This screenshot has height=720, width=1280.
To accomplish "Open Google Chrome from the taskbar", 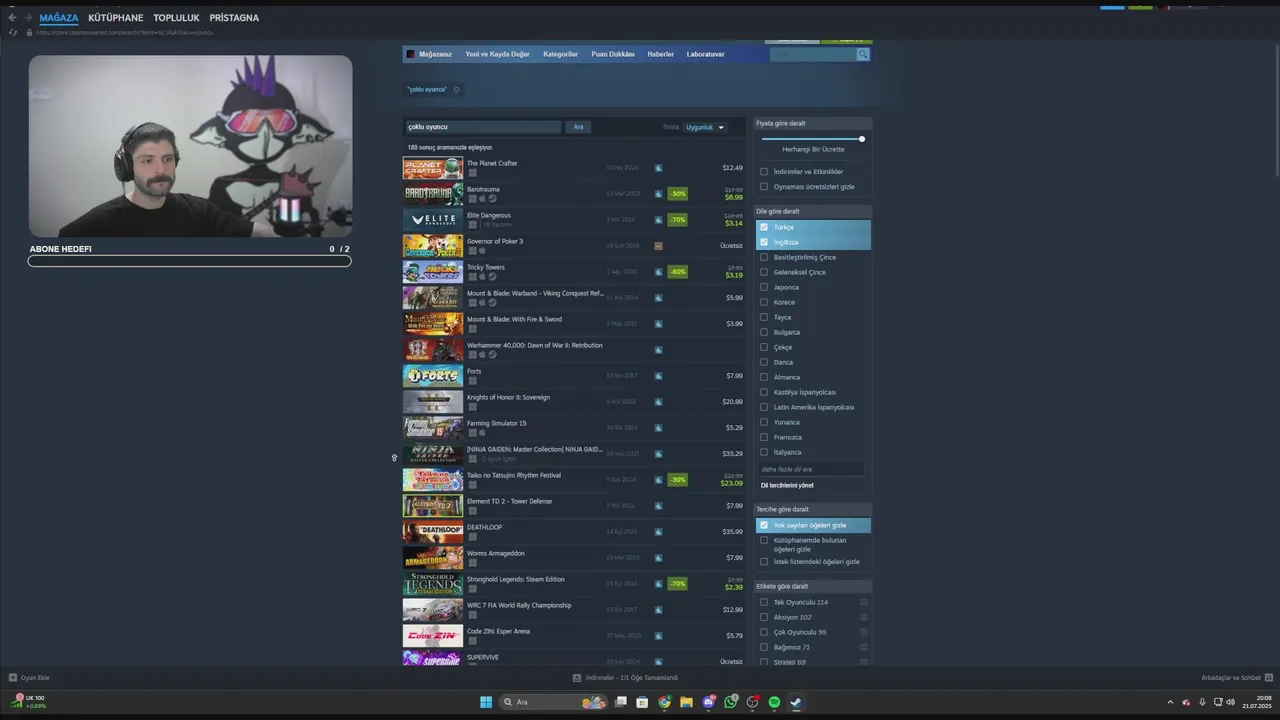I will point(664,702).
